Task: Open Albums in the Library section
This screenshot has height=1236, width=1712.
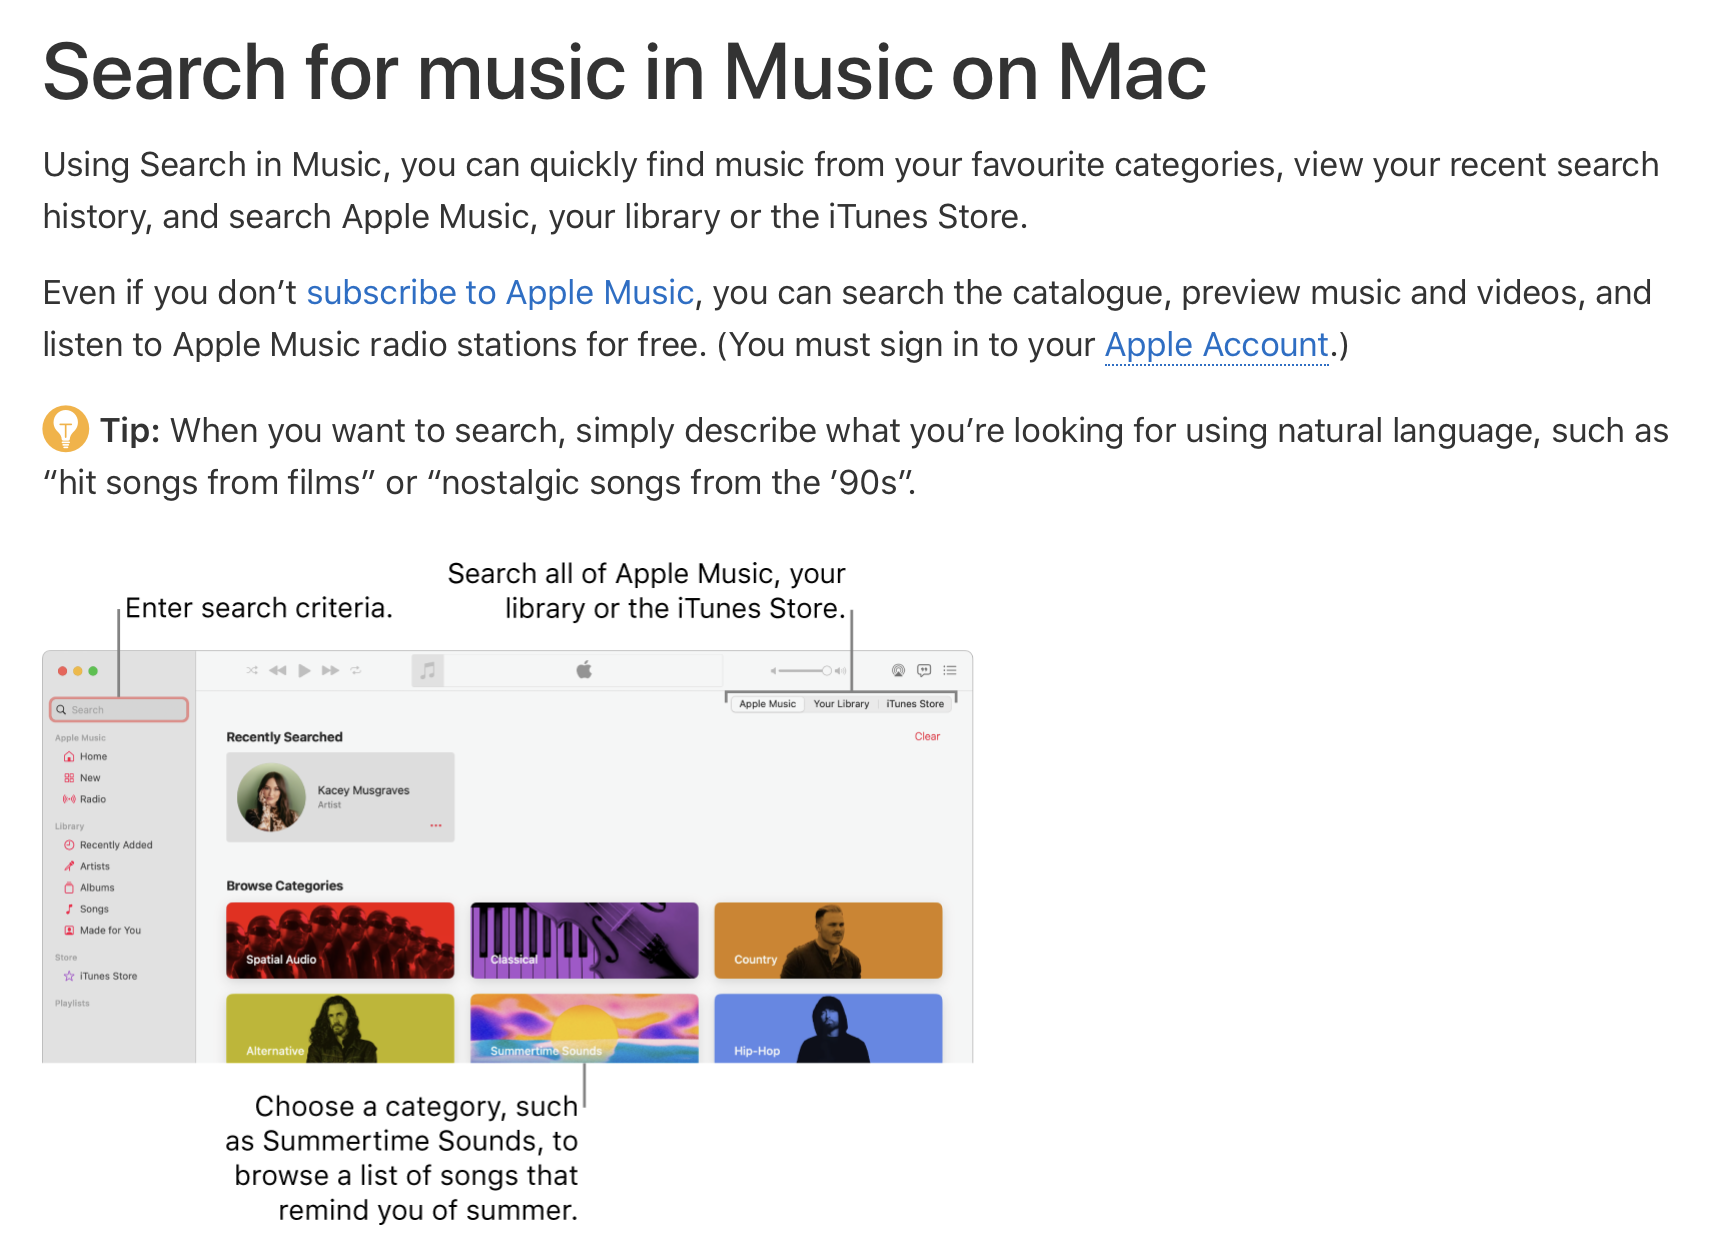Action: [x=97, y=888]
